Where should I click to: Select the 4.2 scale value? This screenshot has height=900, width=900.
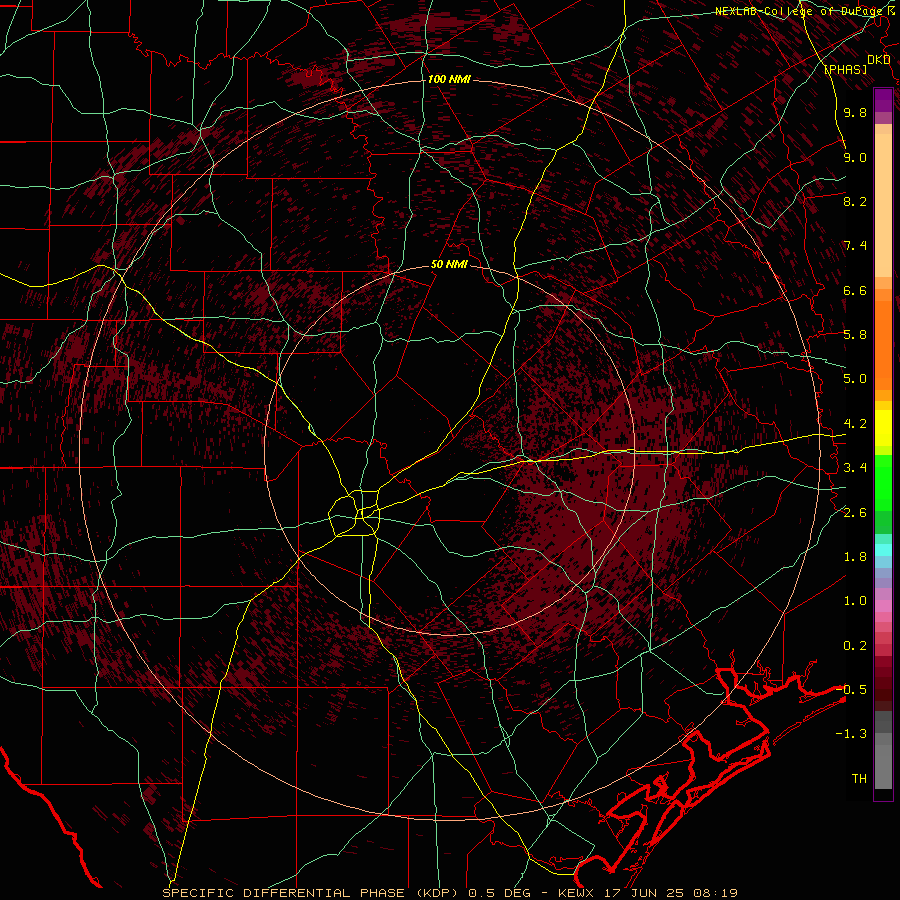[x=855, y=424]
